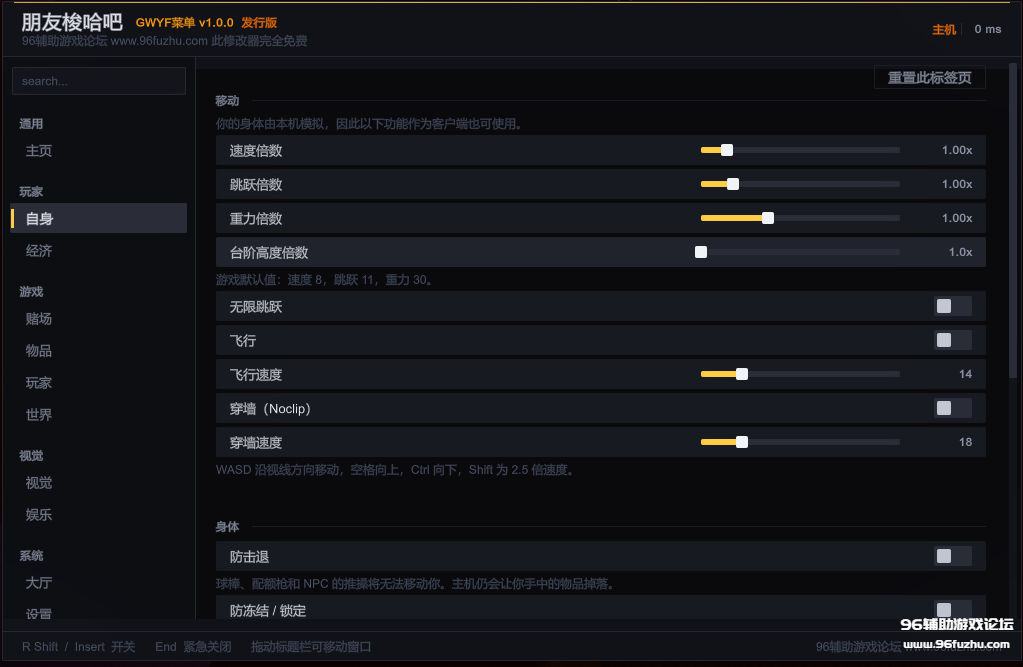The width and height of the screenshot is (1023, 667).
Task: Toggle 无限跳跃 infinite jump switch
Action: coord(953,306)
